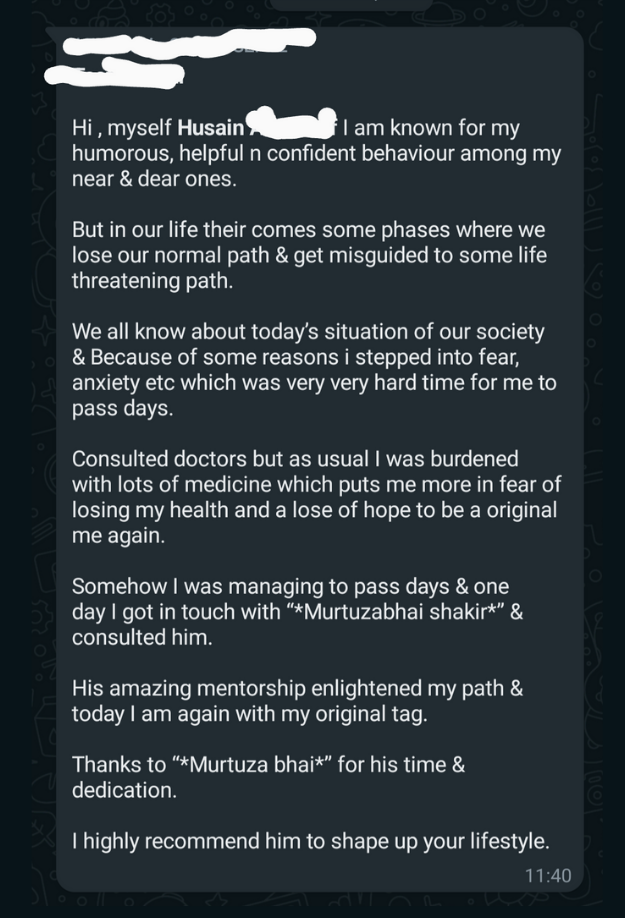Click the line "We all know about today's situation"
Viewport: 625px width, 918px height.
click(x=308, y=331)
